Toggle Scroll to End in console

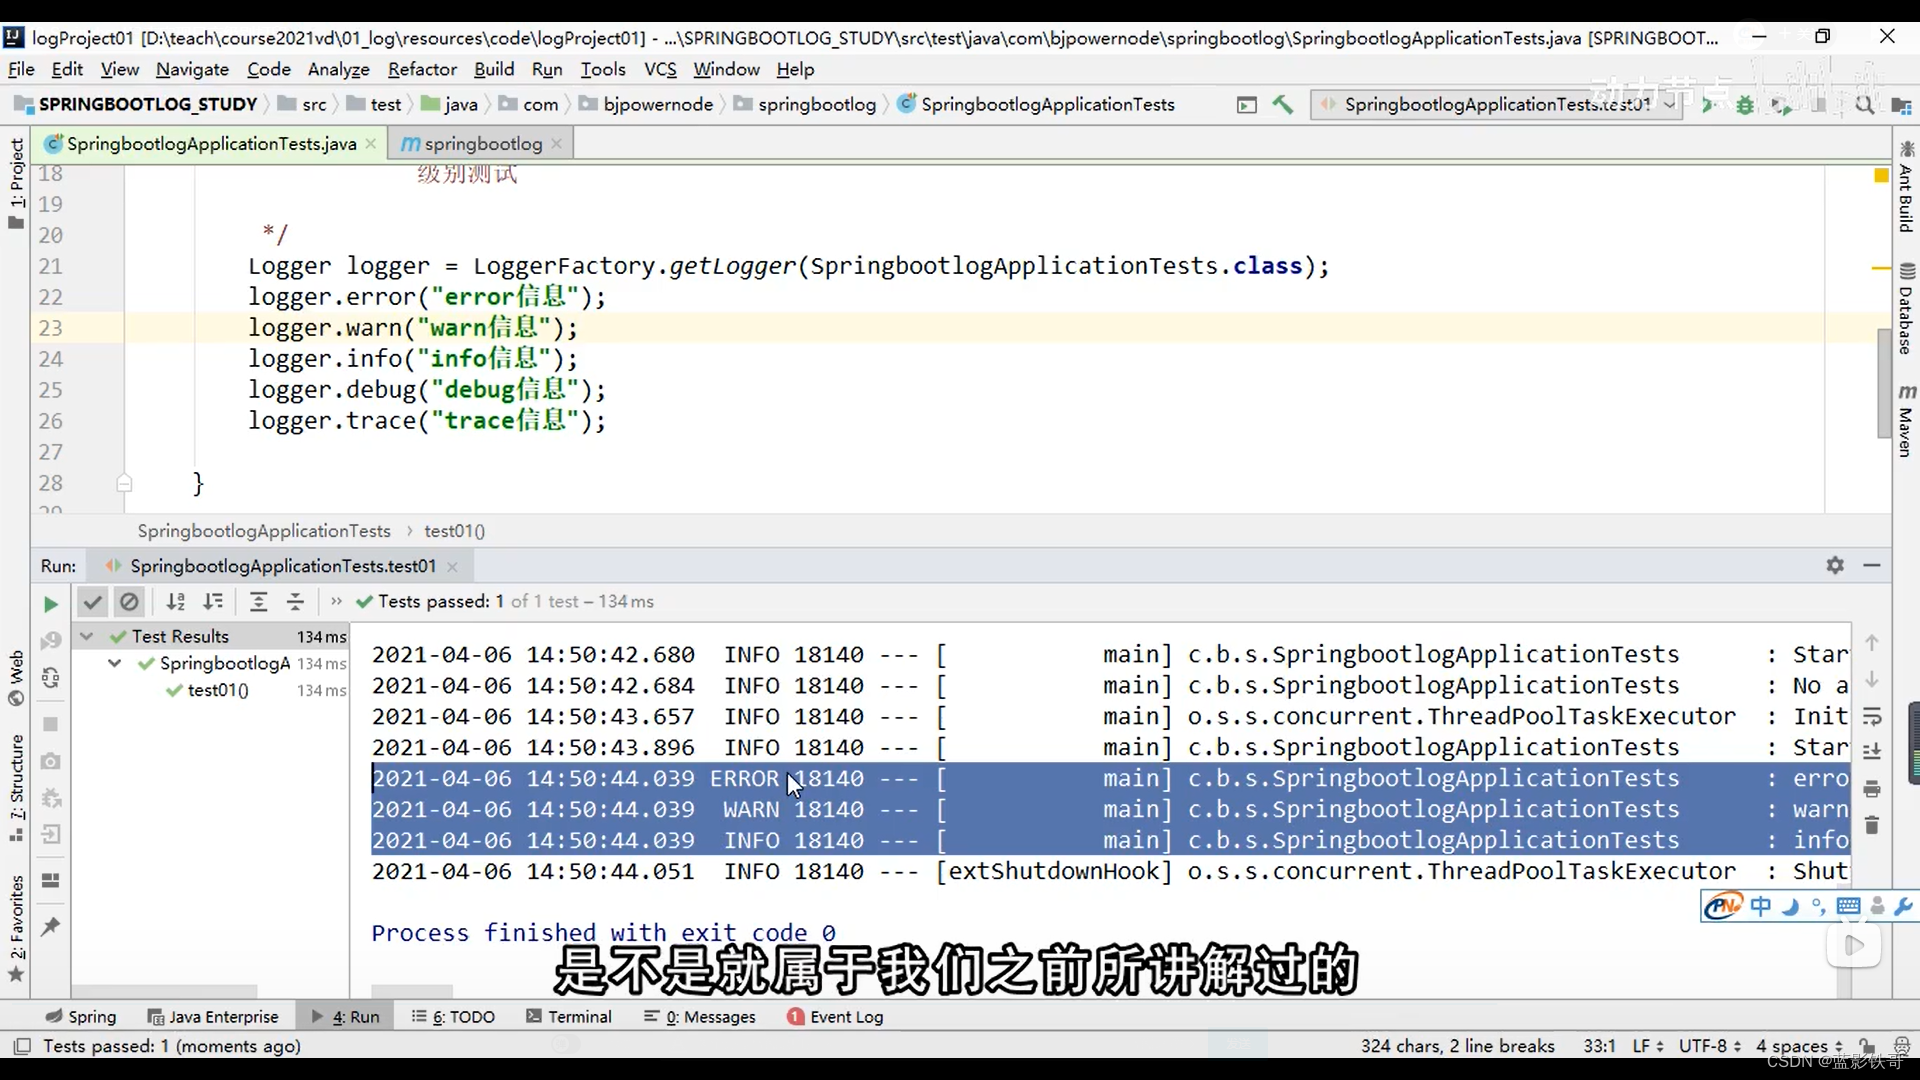click(1873, 751)
